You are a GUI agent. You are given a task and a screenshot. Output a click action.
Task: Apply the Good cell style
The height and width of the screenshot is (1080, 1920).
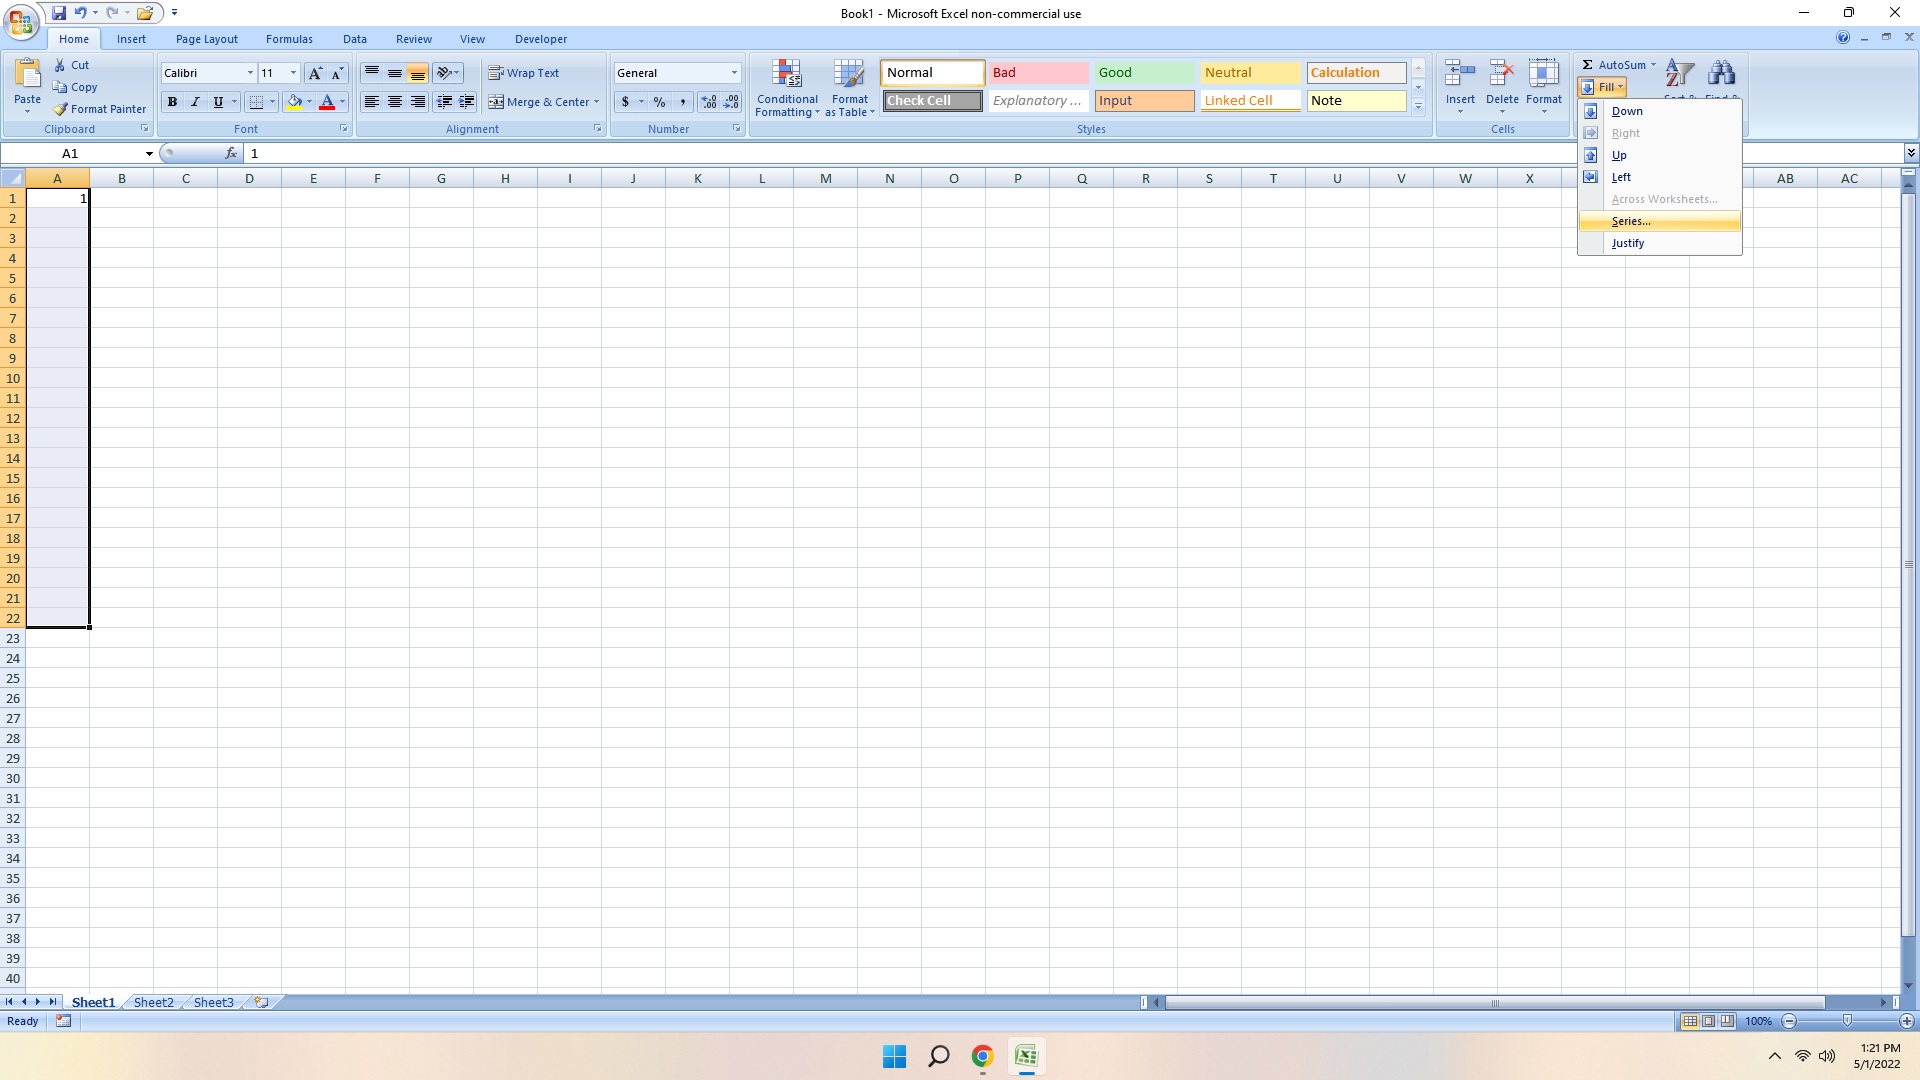pyautogui.click(x=1143, y=73)
